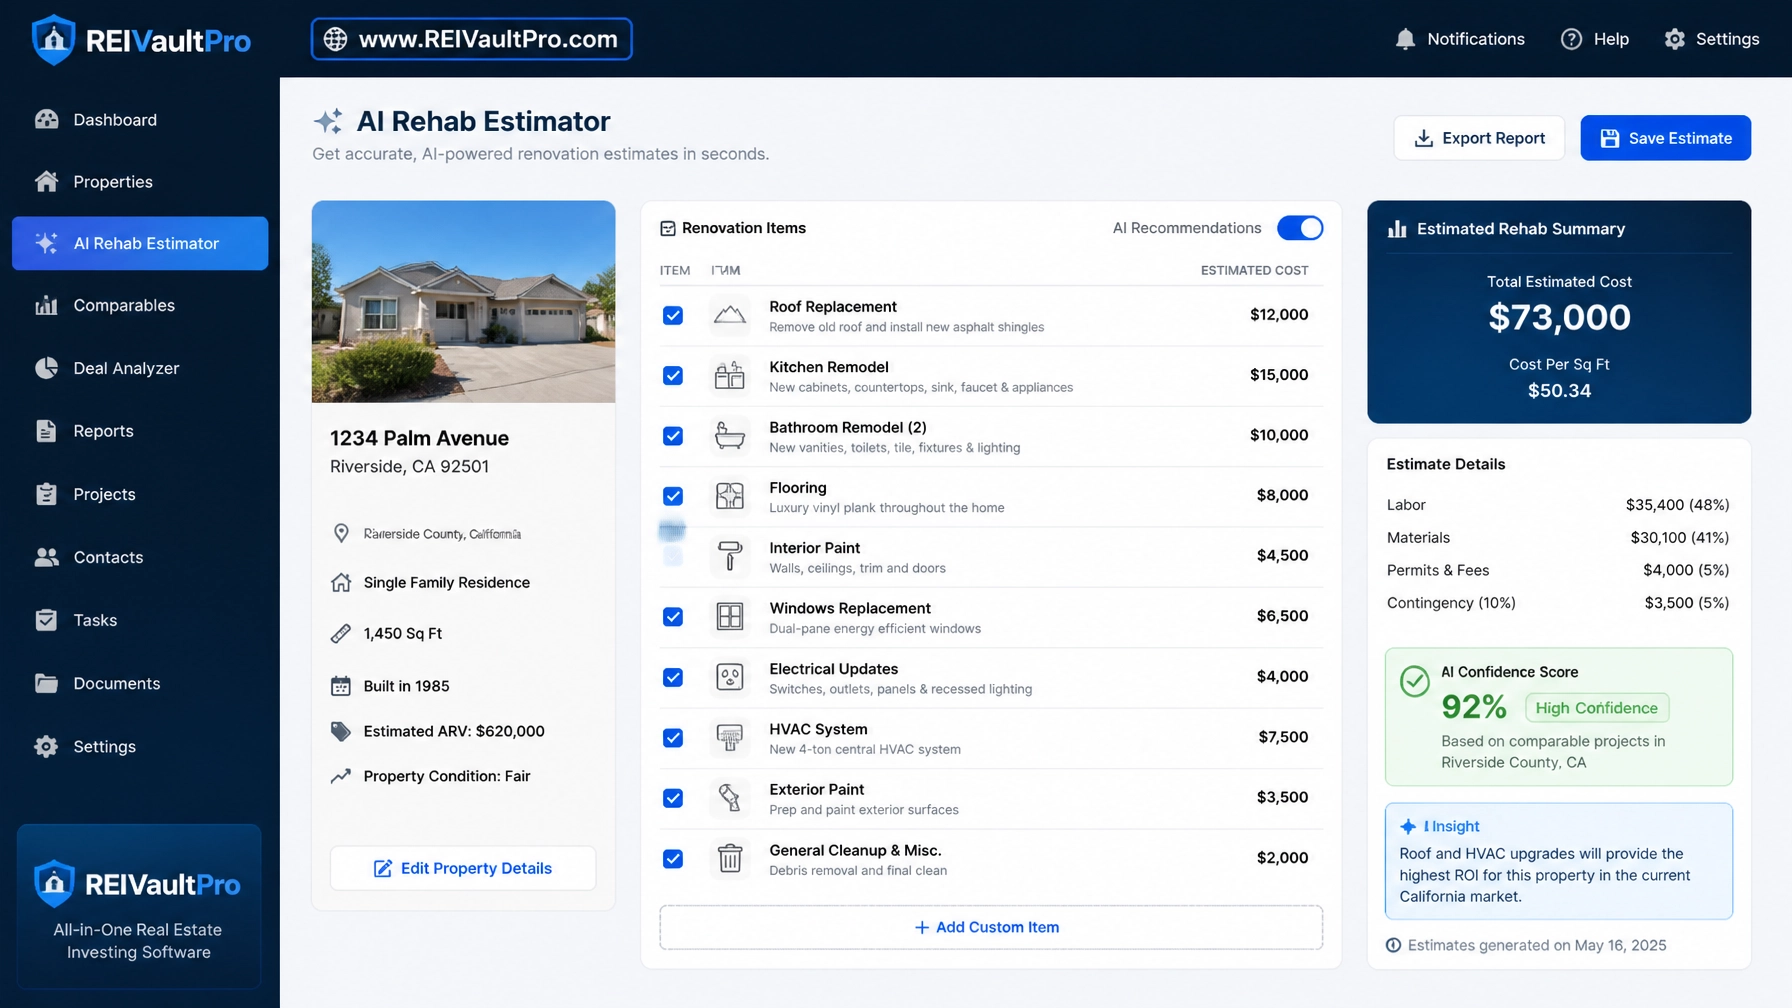Click the HVAC System item icon
This screenshot has height=1008, width=1792.
(730, 738)
